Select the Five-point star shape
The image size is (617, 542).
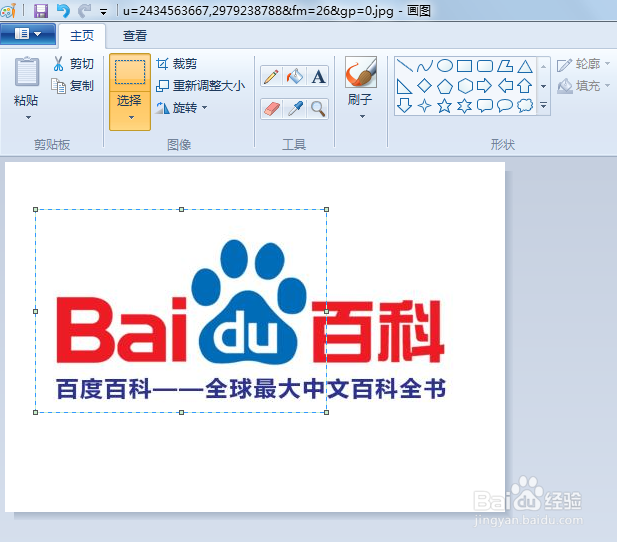click(x=445, y=105)
